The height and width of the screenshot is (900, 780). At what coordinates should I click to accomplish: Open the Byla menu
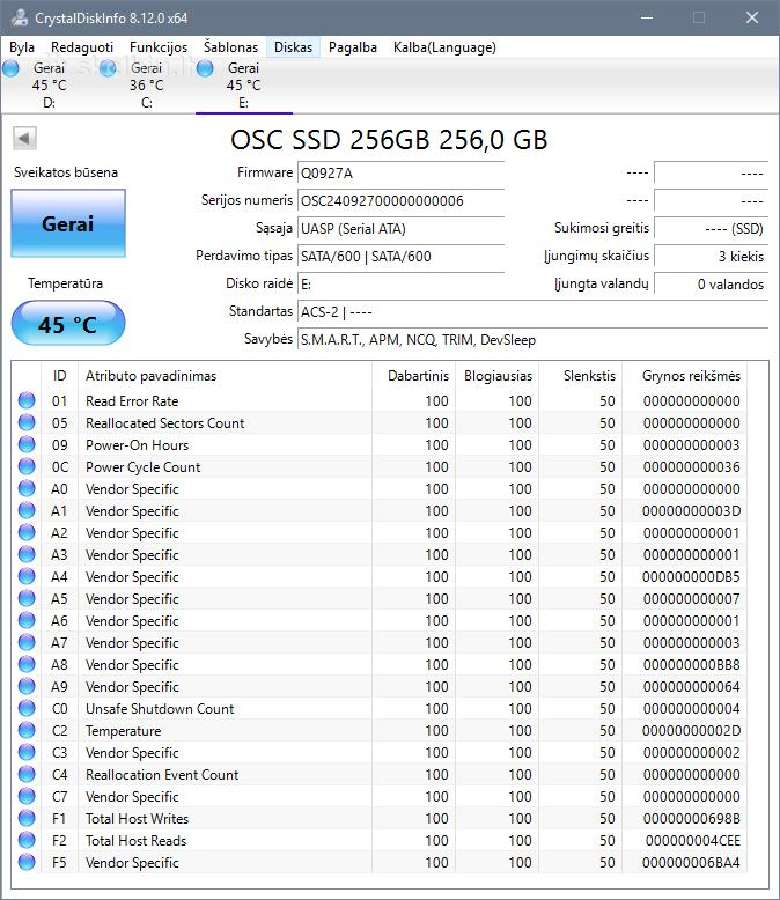coord(22,47)
